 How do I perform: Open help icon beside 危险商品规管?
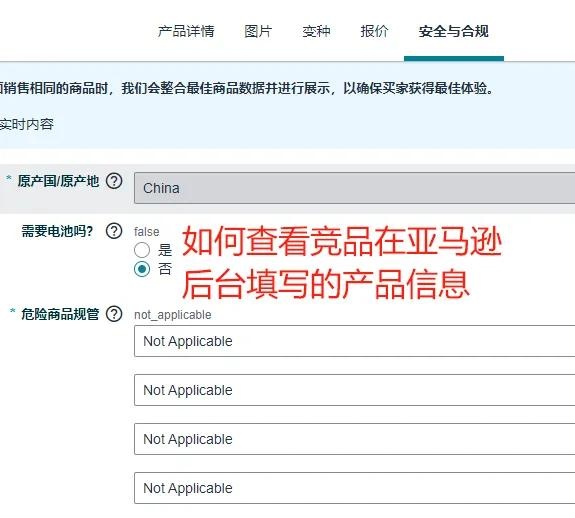point(114,314)
